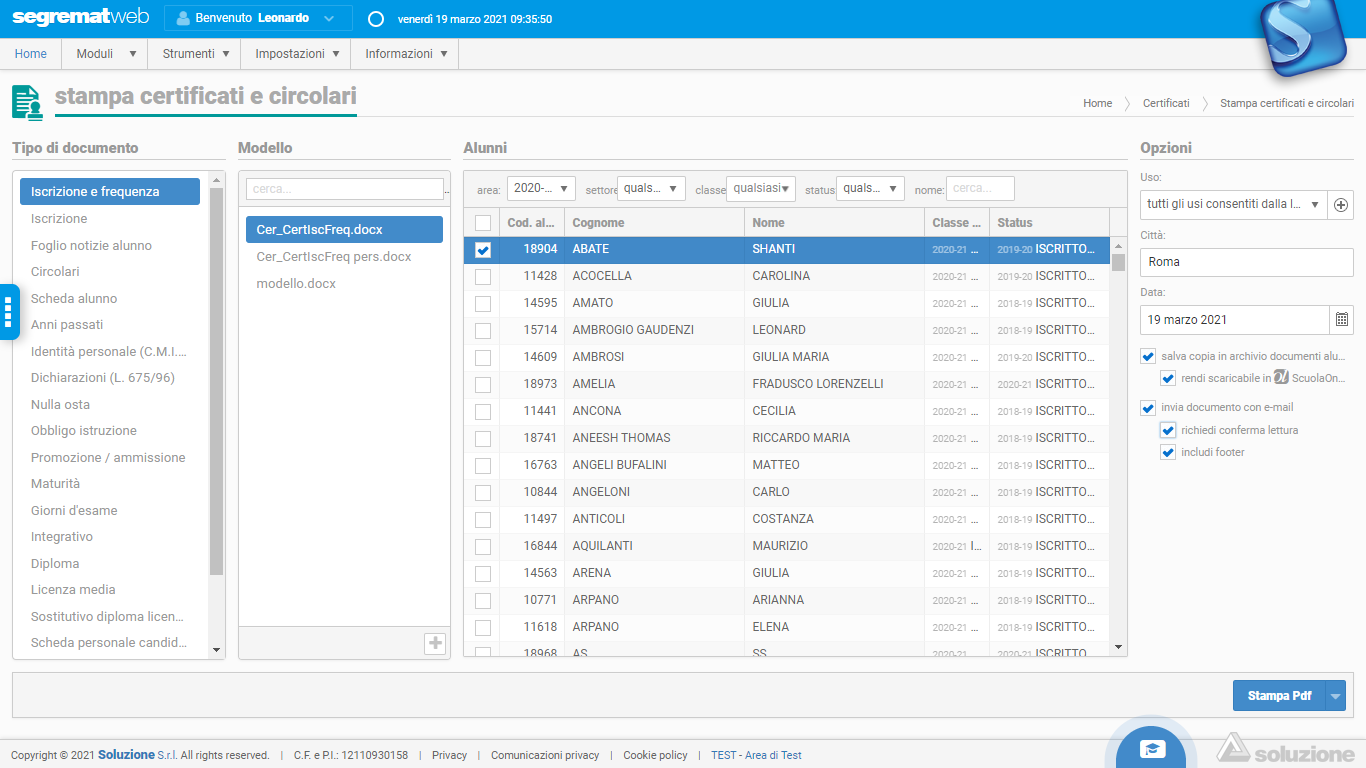Screen dimensions: 1366x768
Task: Click the user avatar icon near Benvenuto
Action: pyautogui.click(x=181, y=18)
